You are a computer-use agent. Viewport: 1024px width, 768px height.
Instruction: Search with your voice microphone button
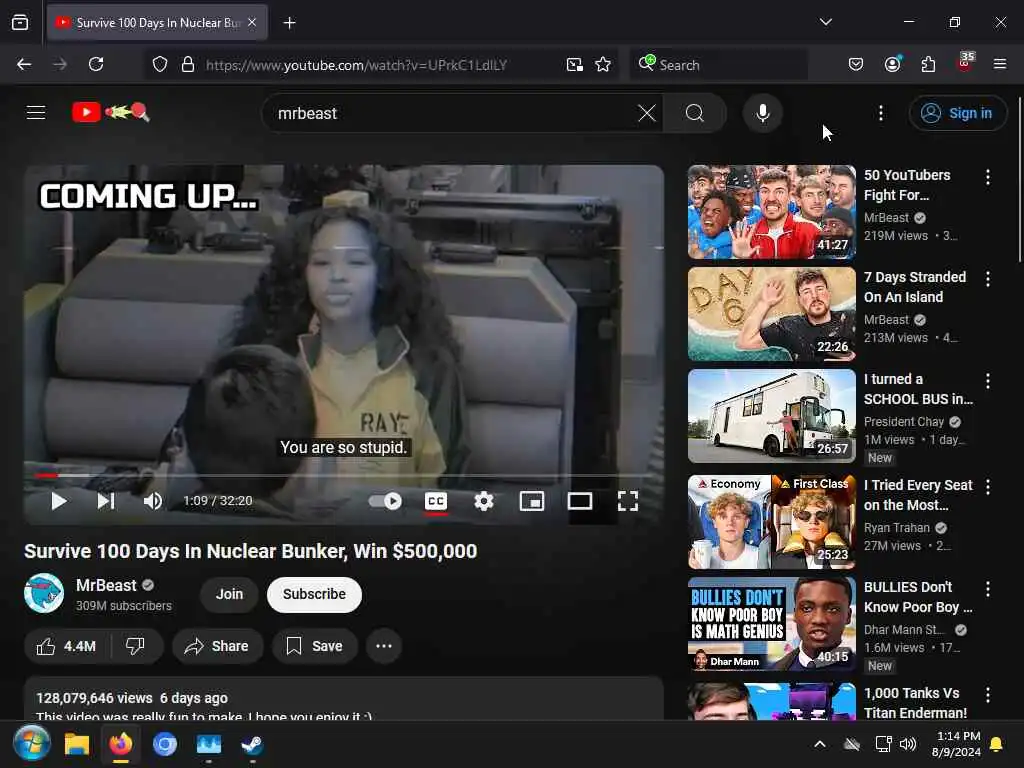763,113
